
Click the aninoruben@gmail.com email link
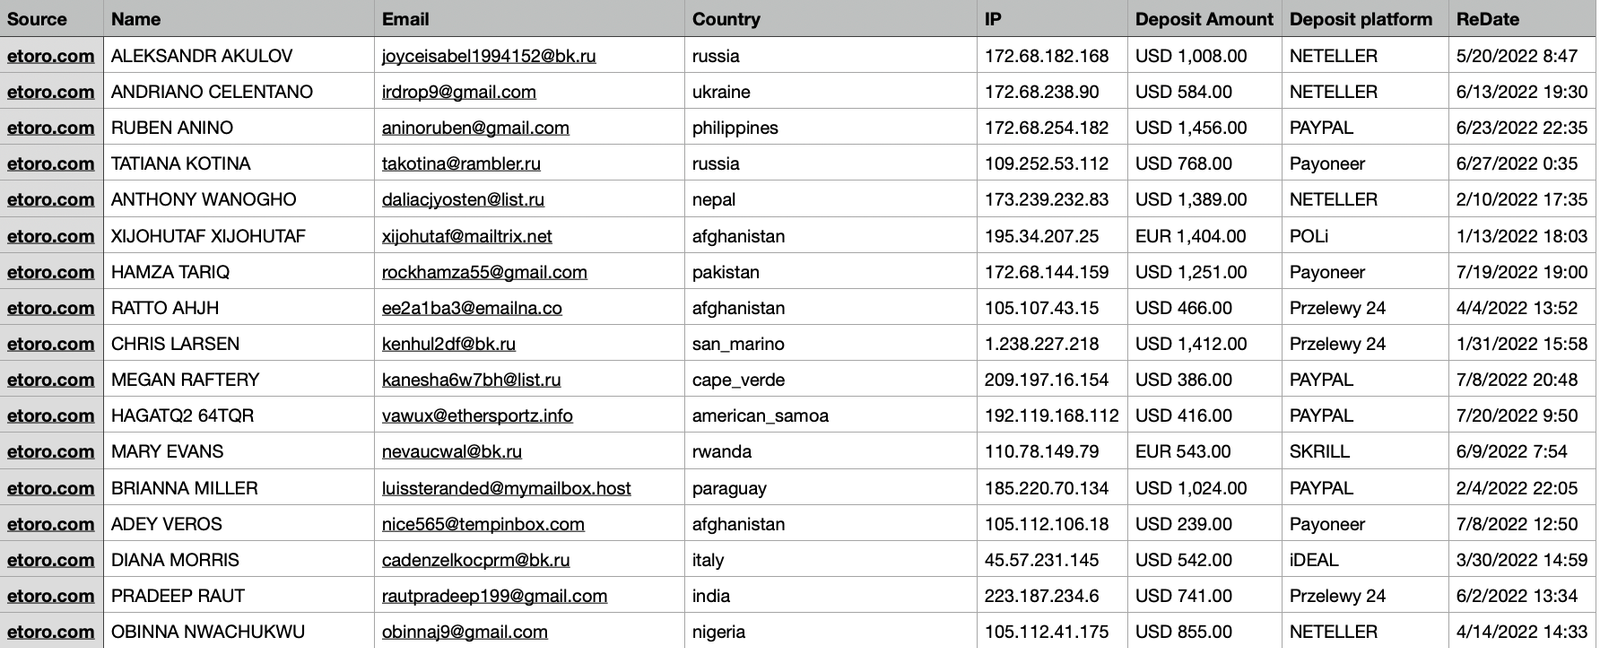coord(475,128)
